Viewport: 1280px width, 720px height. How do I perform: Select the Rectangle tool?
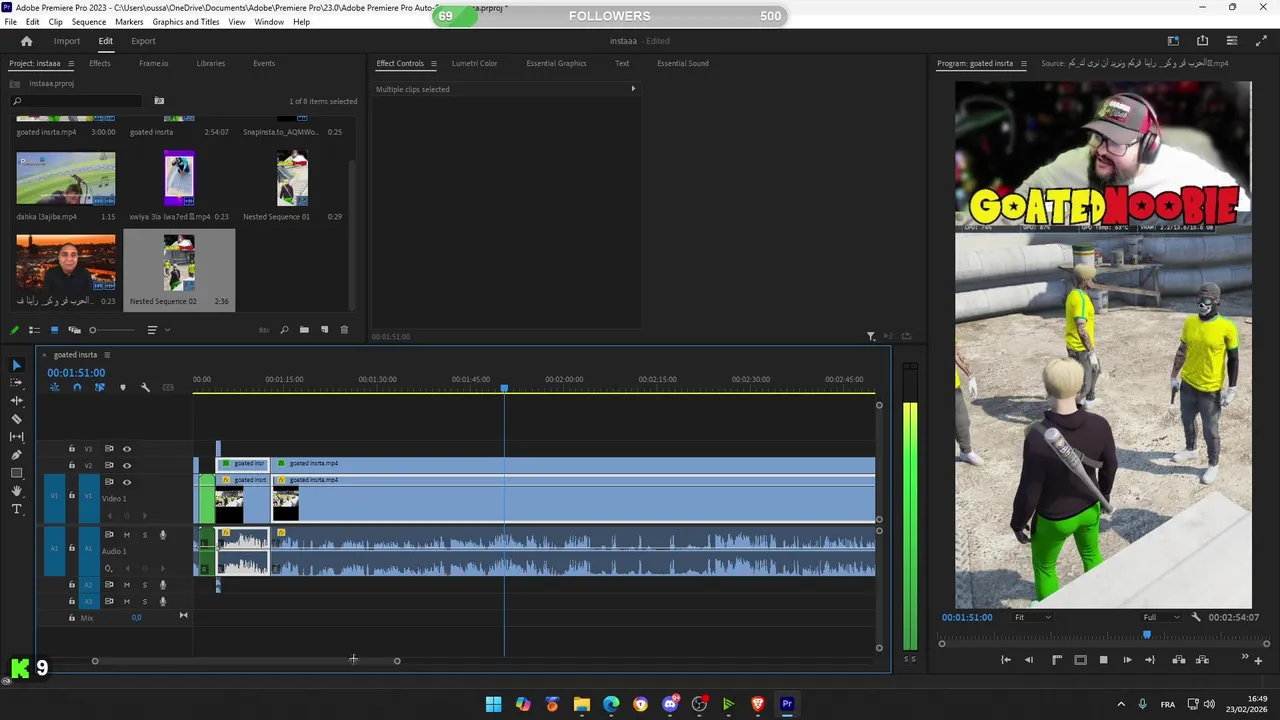pos(16,473)
